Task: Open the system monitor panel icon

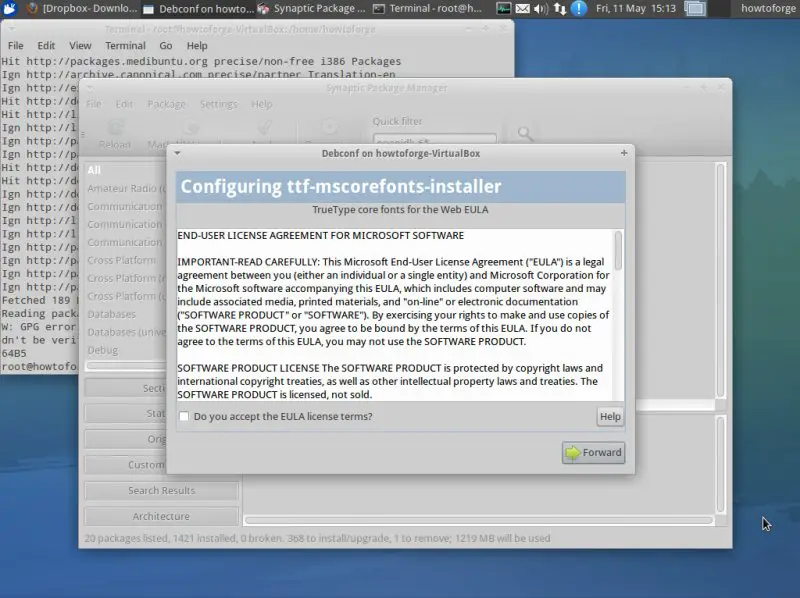Action: (x=503, y=8)
